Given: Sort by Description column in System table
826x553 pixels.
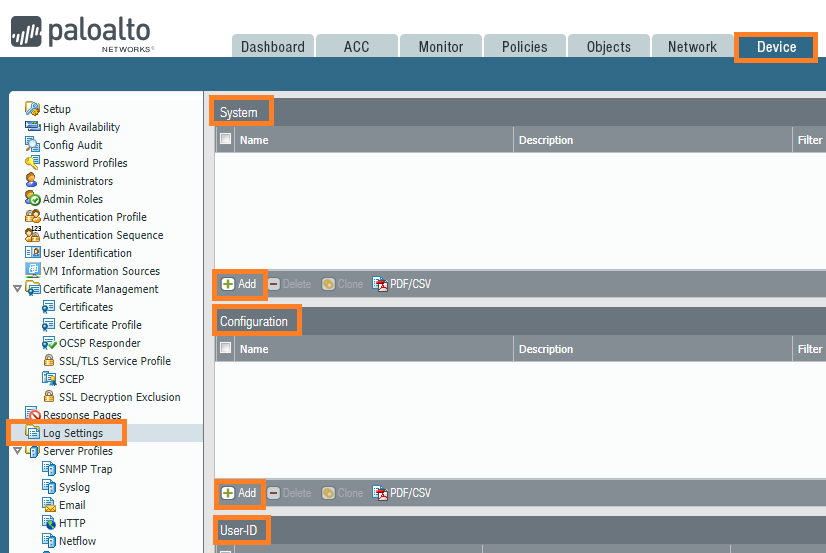Looking at the screenshot, I should [546, 140].
